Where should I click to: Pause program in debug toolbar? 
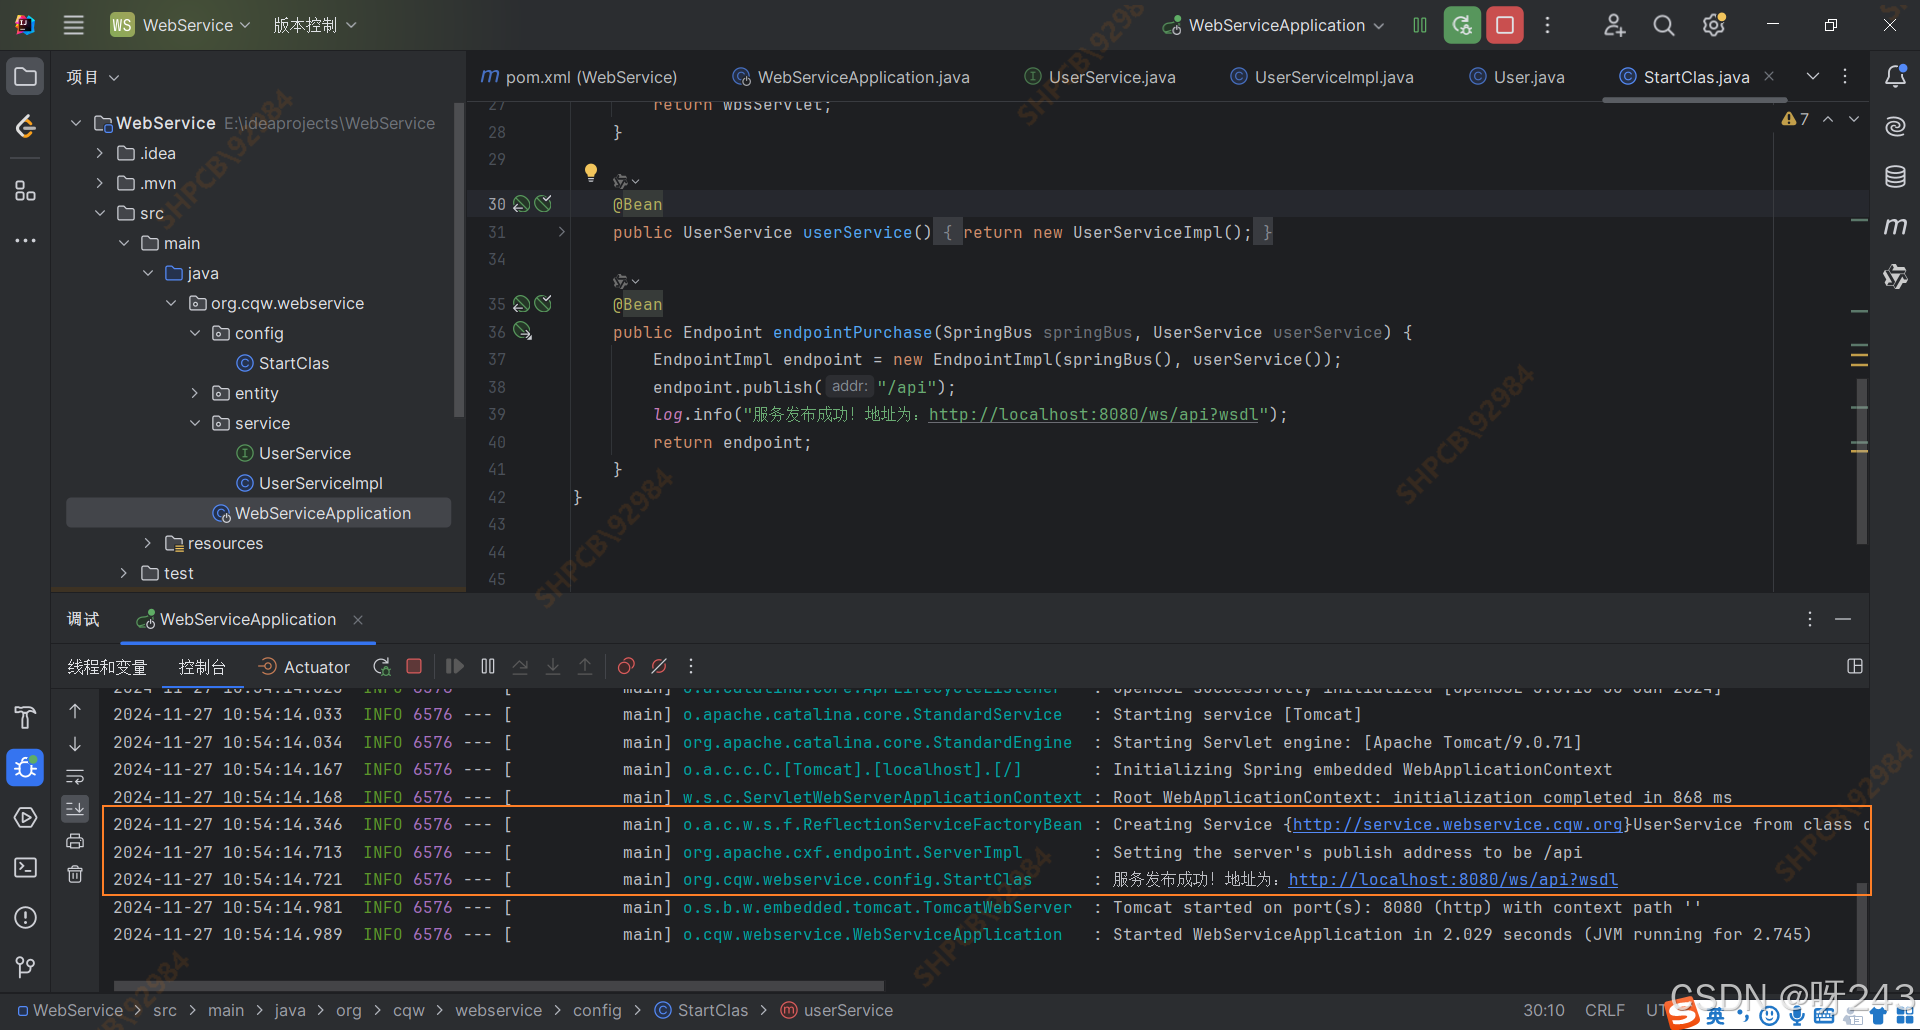488,666
